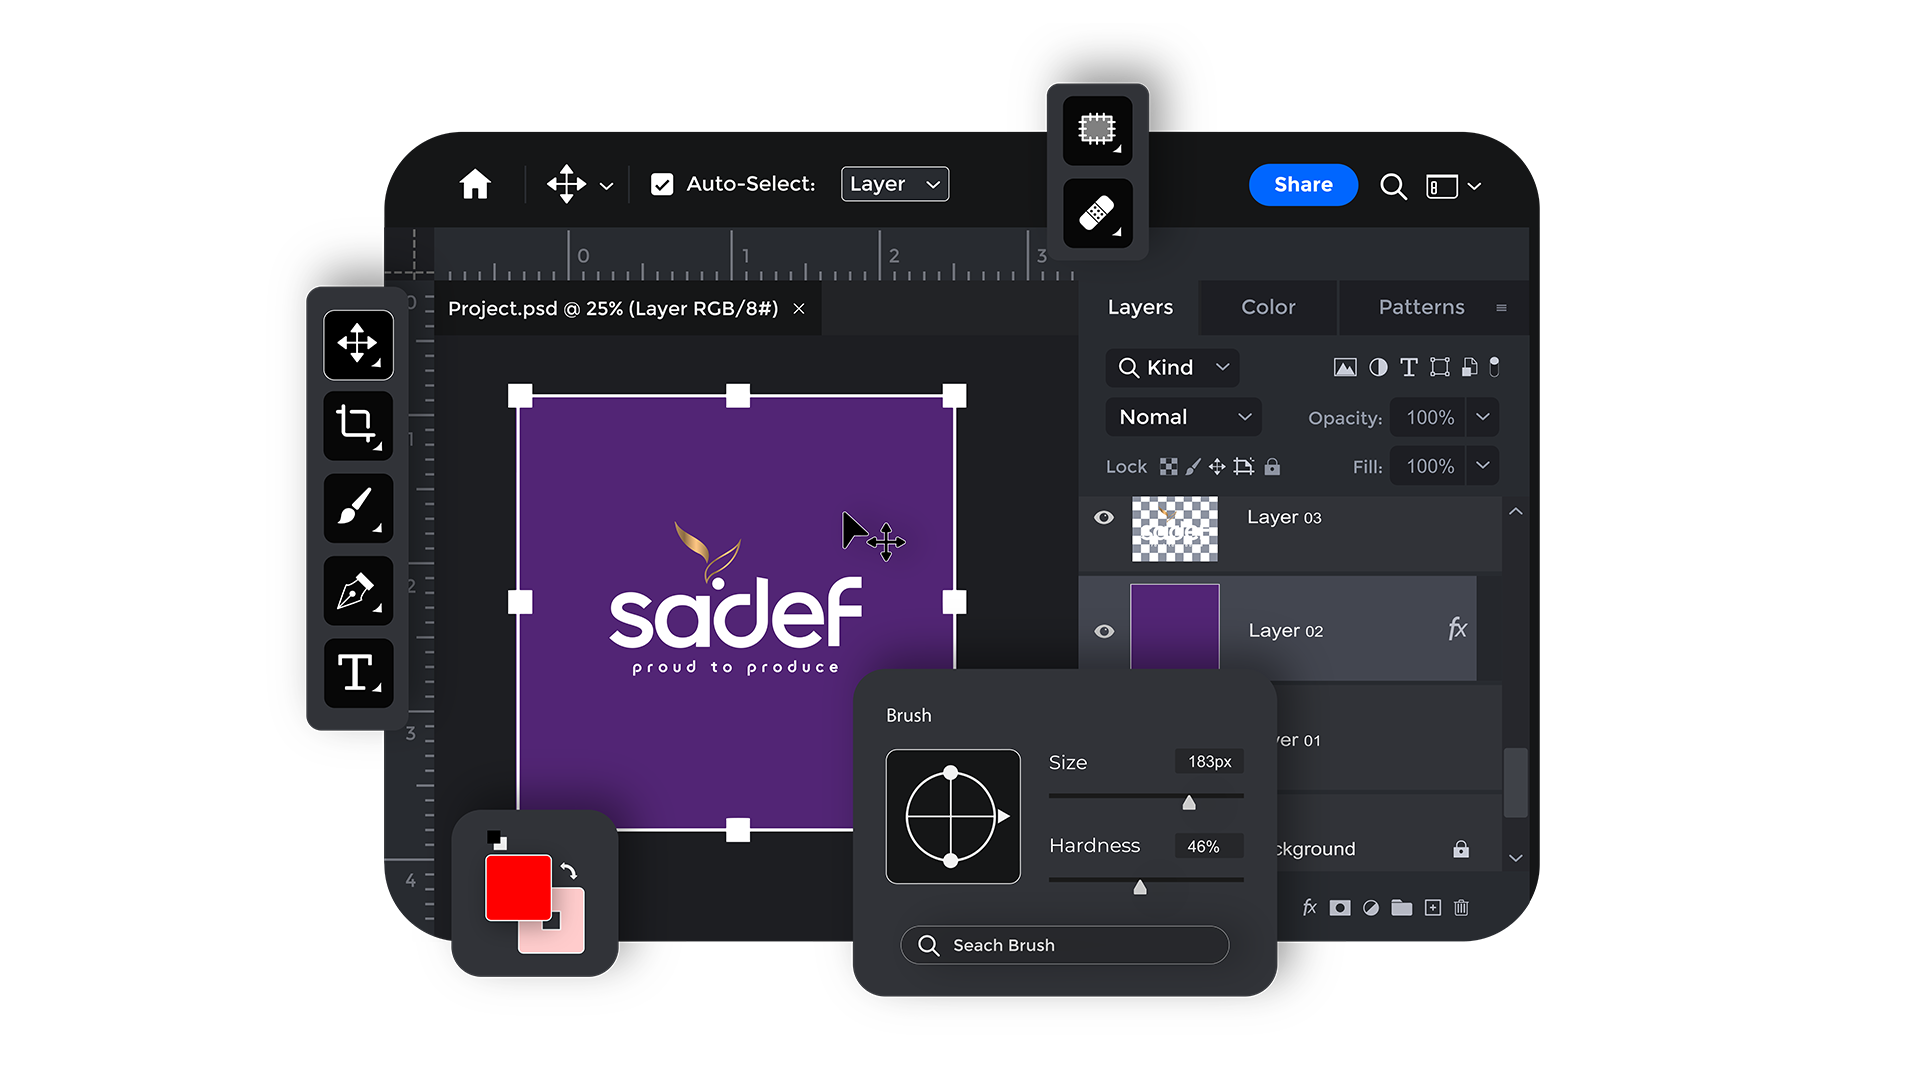Select the Brush tool in left toolbar
This screenshot has width=1920, height=1080.
(x=357, y=508)
